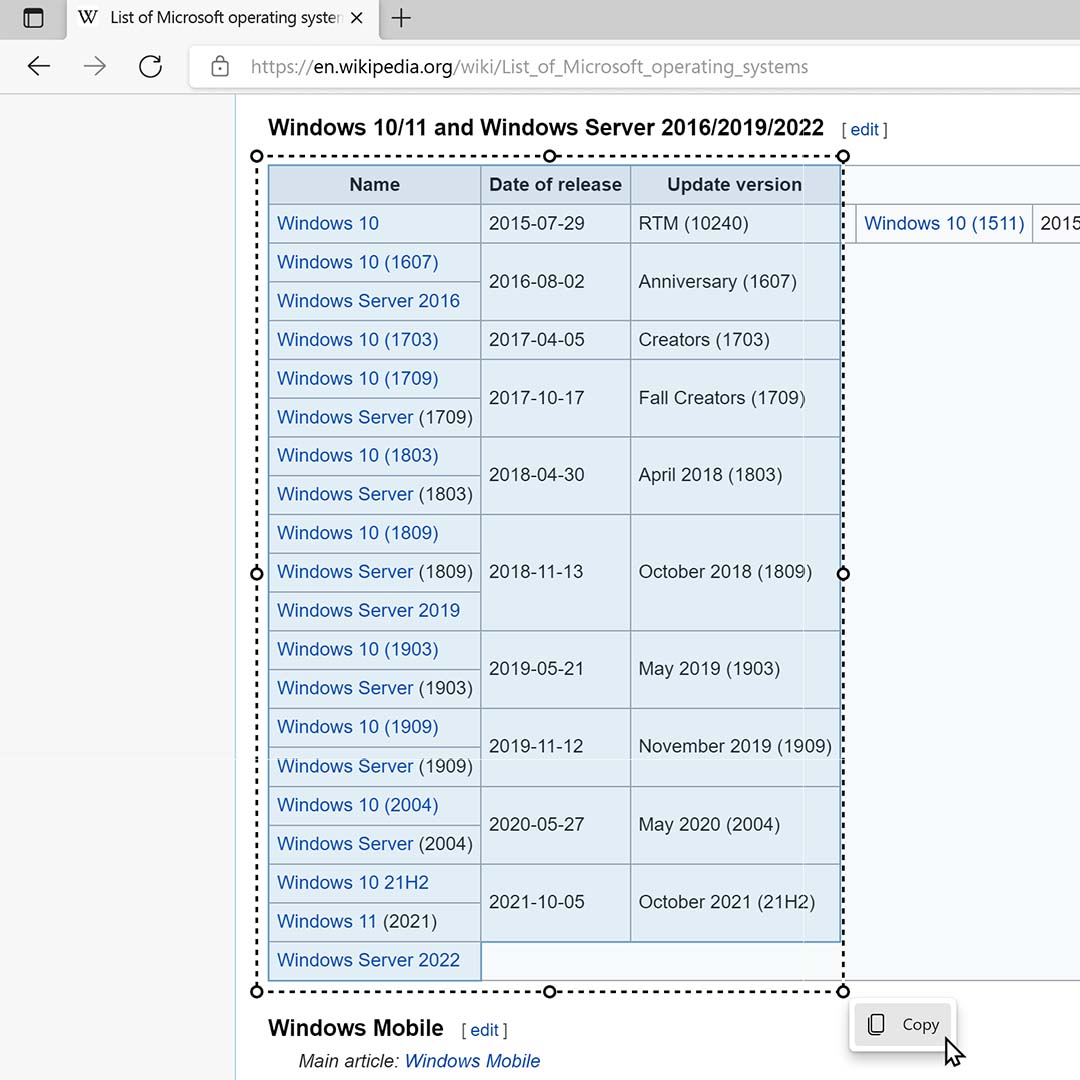Open the Windows 10 (1903) link
The image size is (1080, 1080).
(357, 649)
